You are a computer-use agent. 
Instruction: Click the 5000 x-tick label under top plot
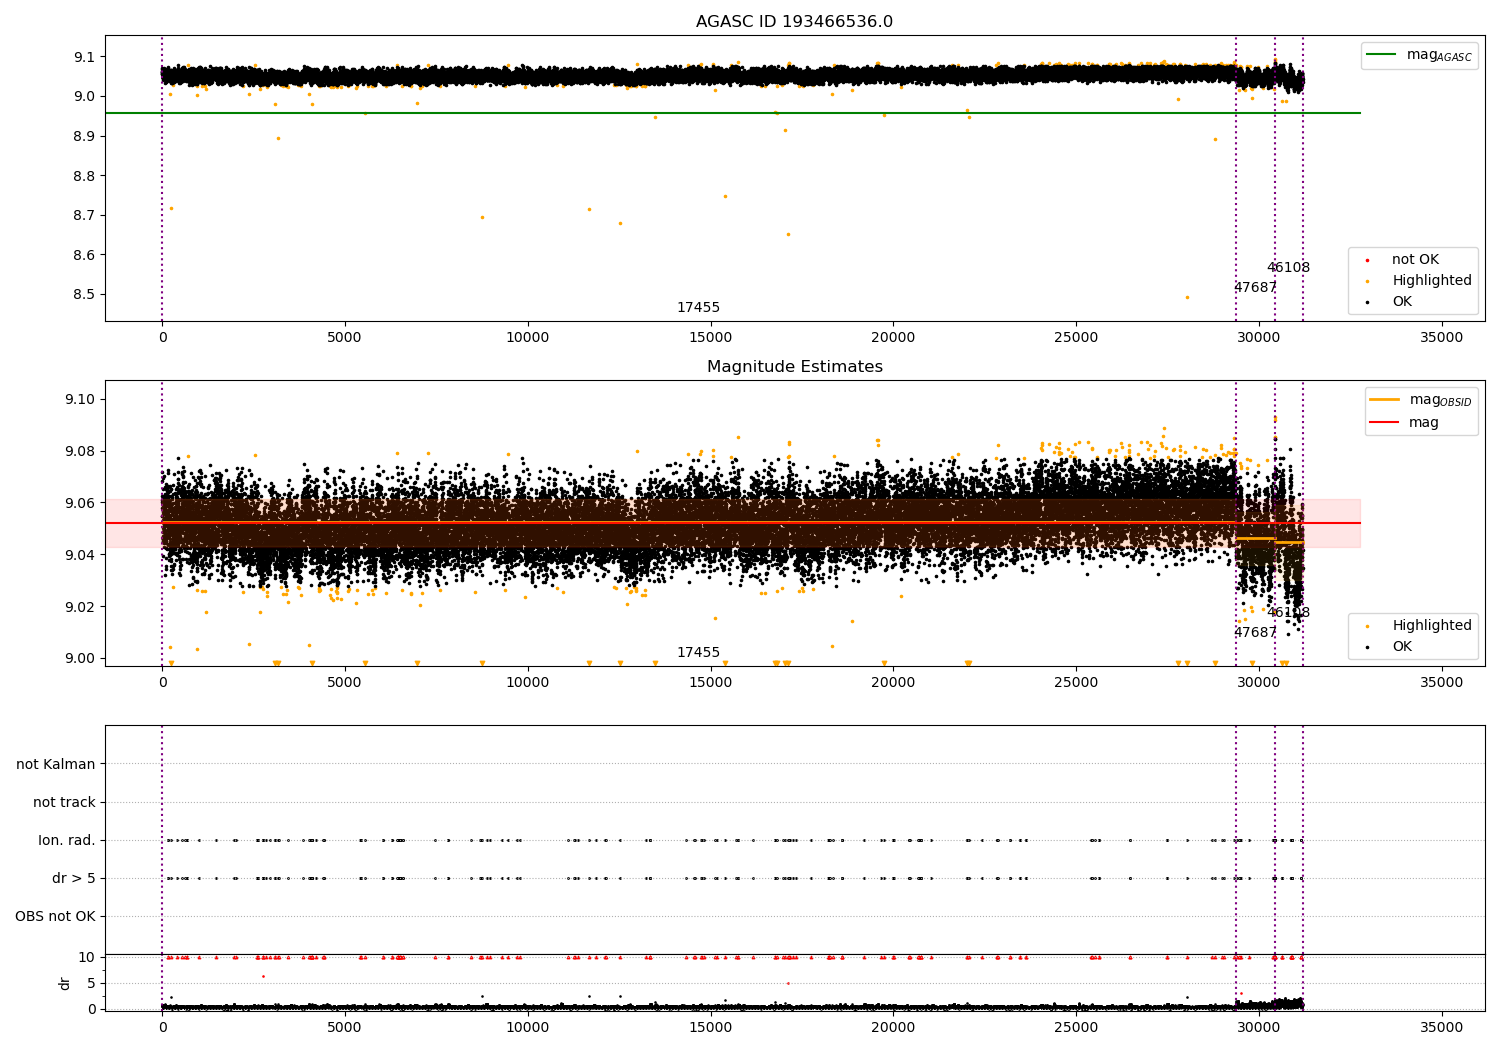(344, 338)
